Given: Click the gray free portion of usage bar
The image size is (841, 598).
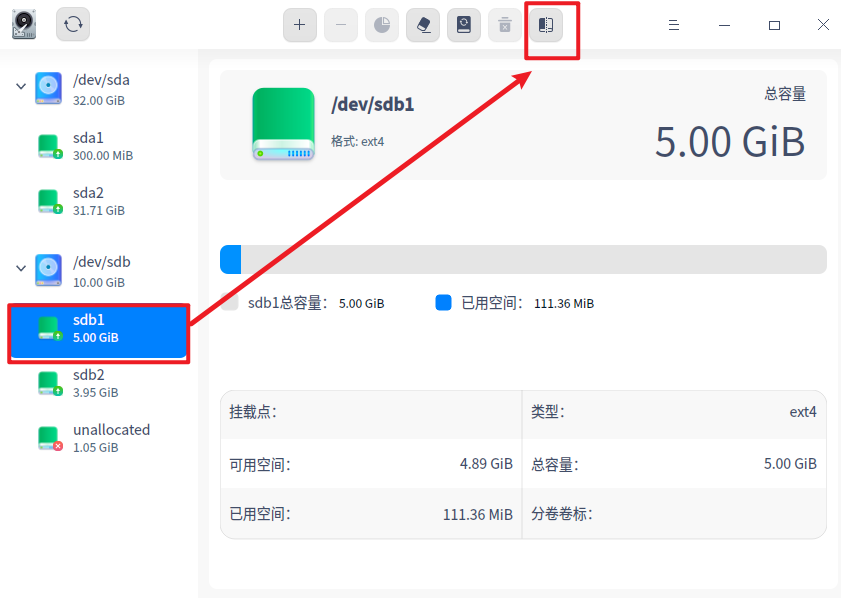Looking at the screenshot, I should point(534,260).
